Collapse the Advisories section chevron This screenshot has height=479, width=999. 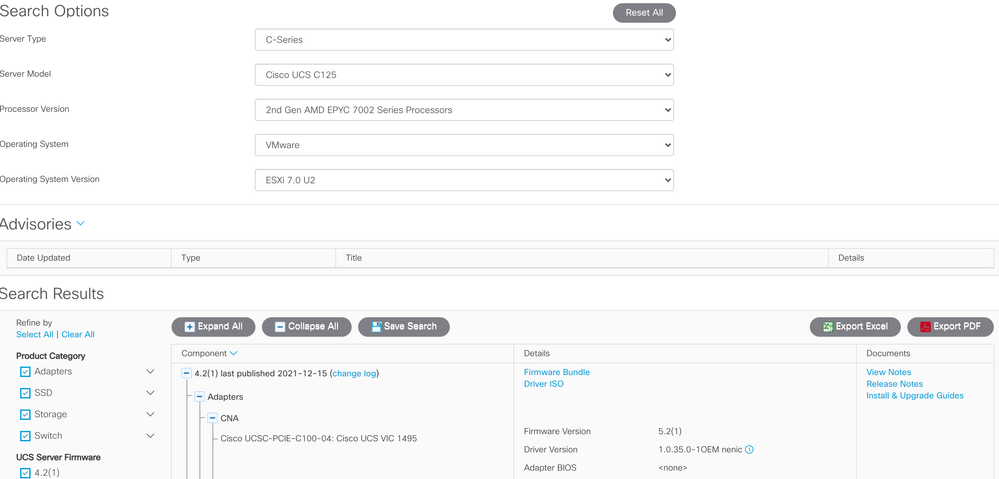click(x=80, y=224)
